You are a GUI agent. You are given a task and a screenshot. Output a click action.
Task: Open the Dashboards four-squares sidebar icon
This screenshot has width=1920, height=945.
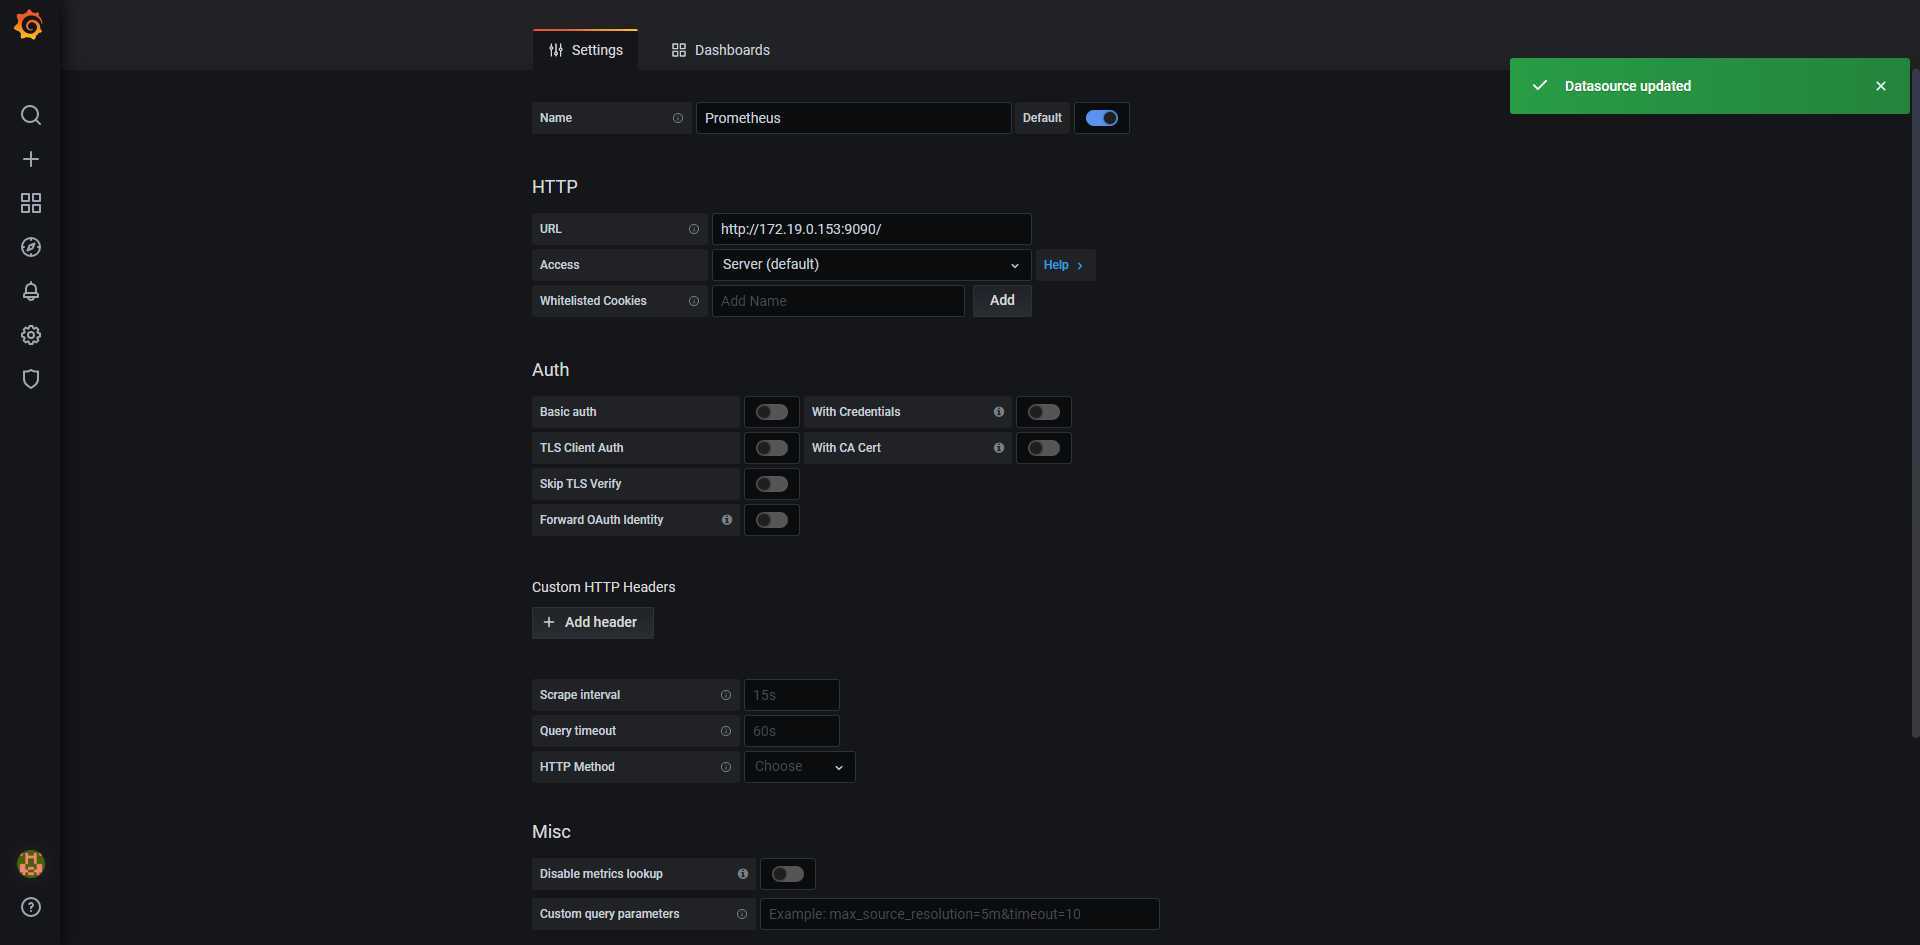tap(31, 203)
